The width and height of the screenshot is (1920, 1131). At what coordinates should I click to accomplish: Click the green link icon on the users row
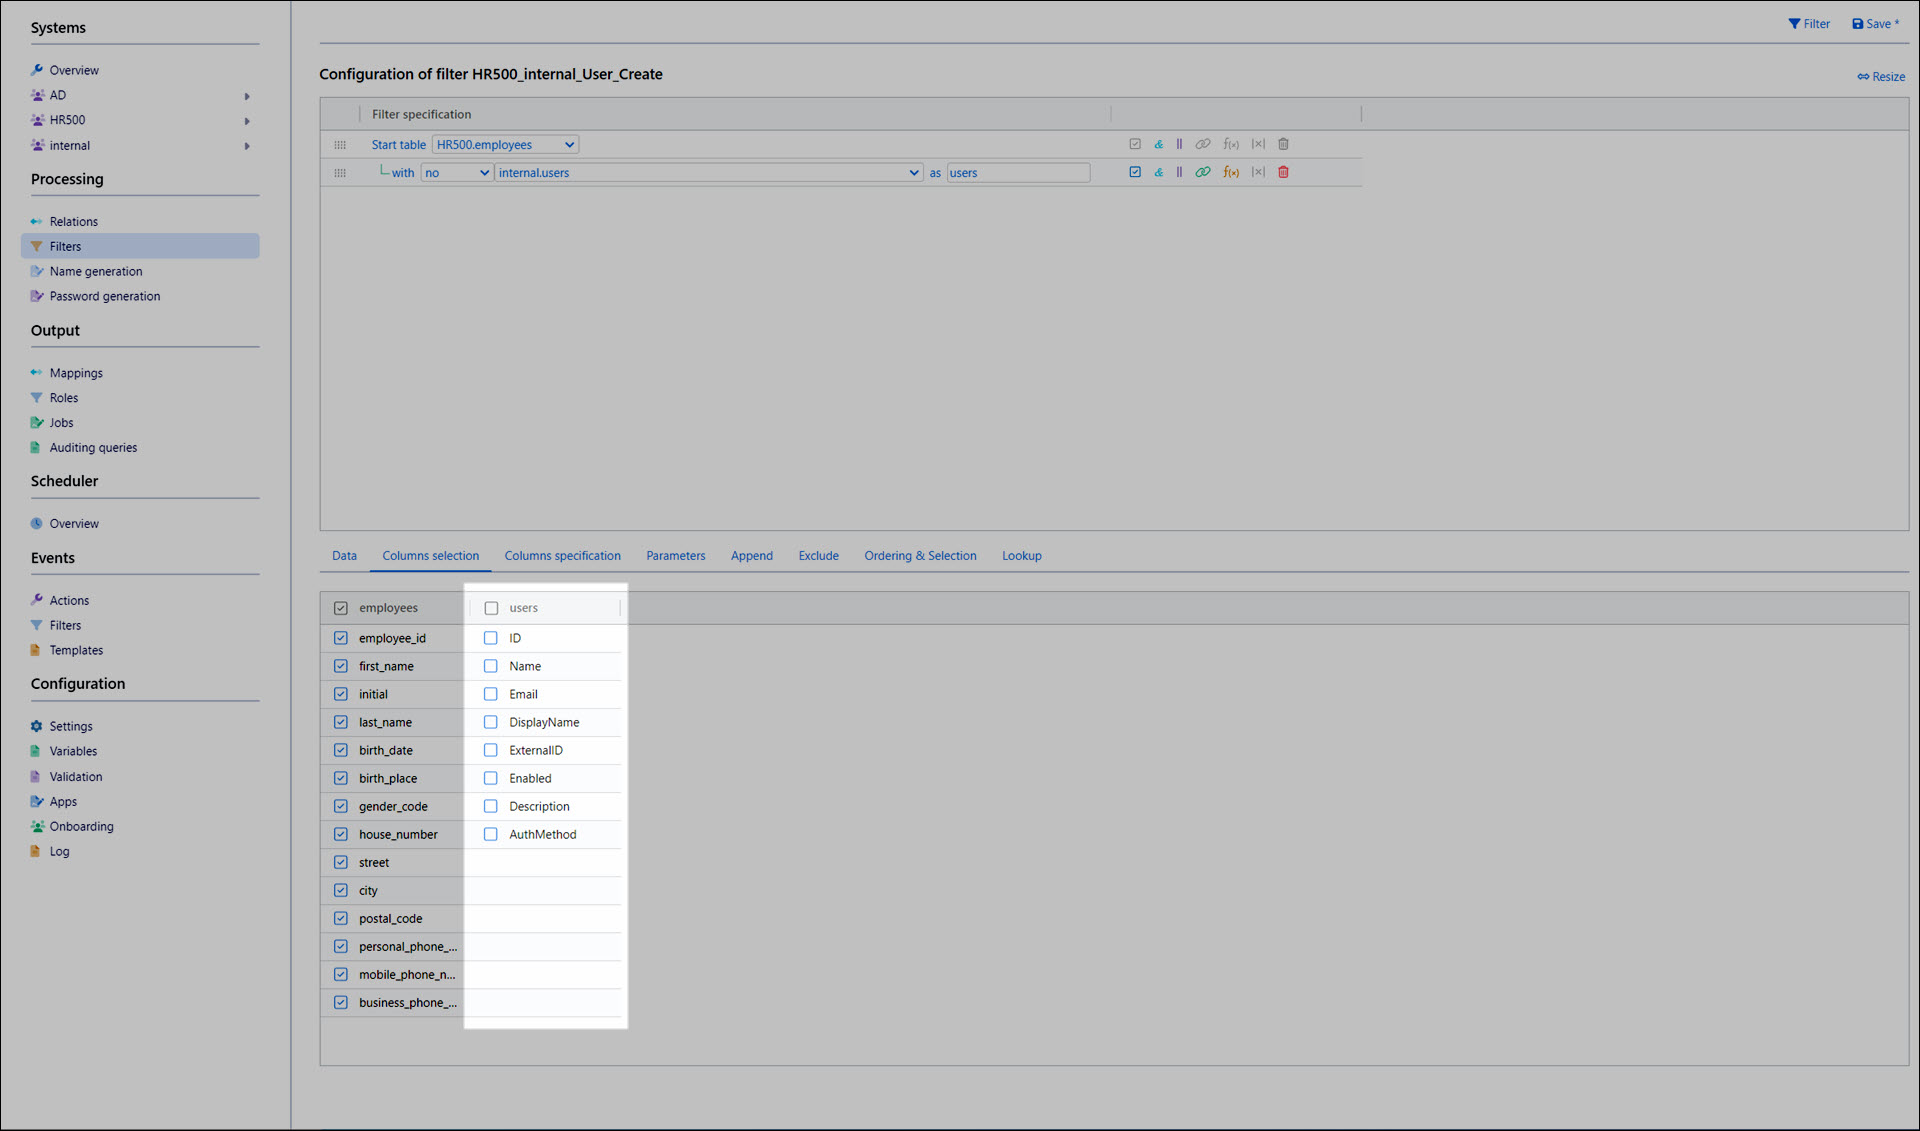[1203, 172]
